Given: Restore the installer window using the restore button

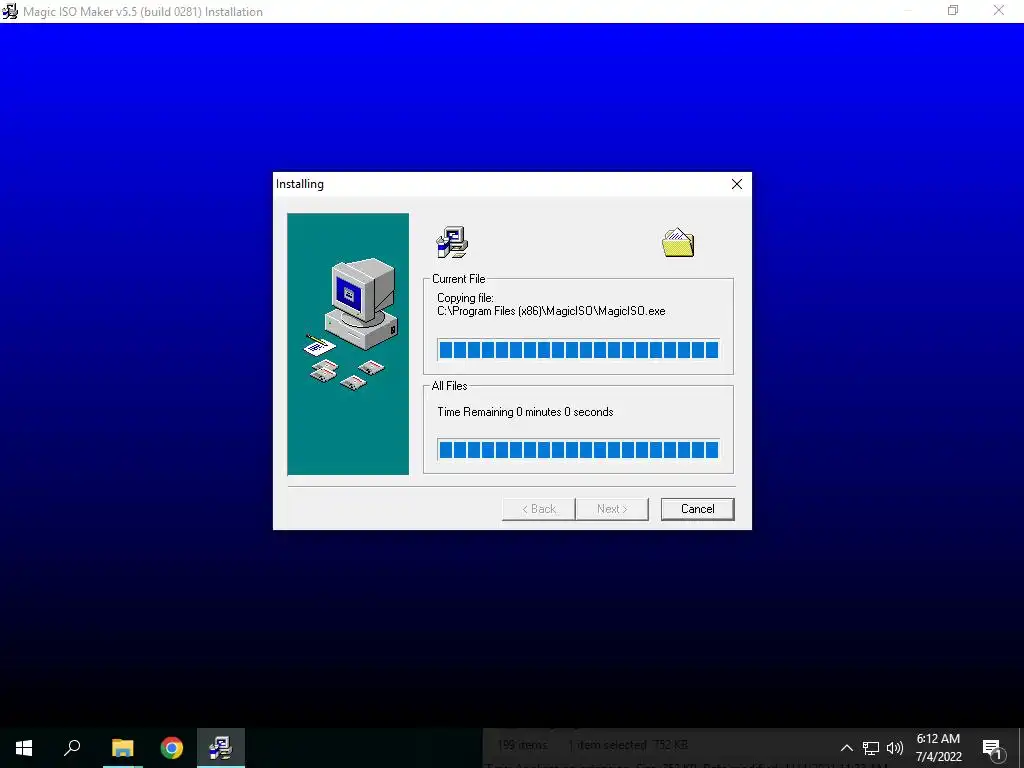Looking at the screenshot, I should [953, 10].
